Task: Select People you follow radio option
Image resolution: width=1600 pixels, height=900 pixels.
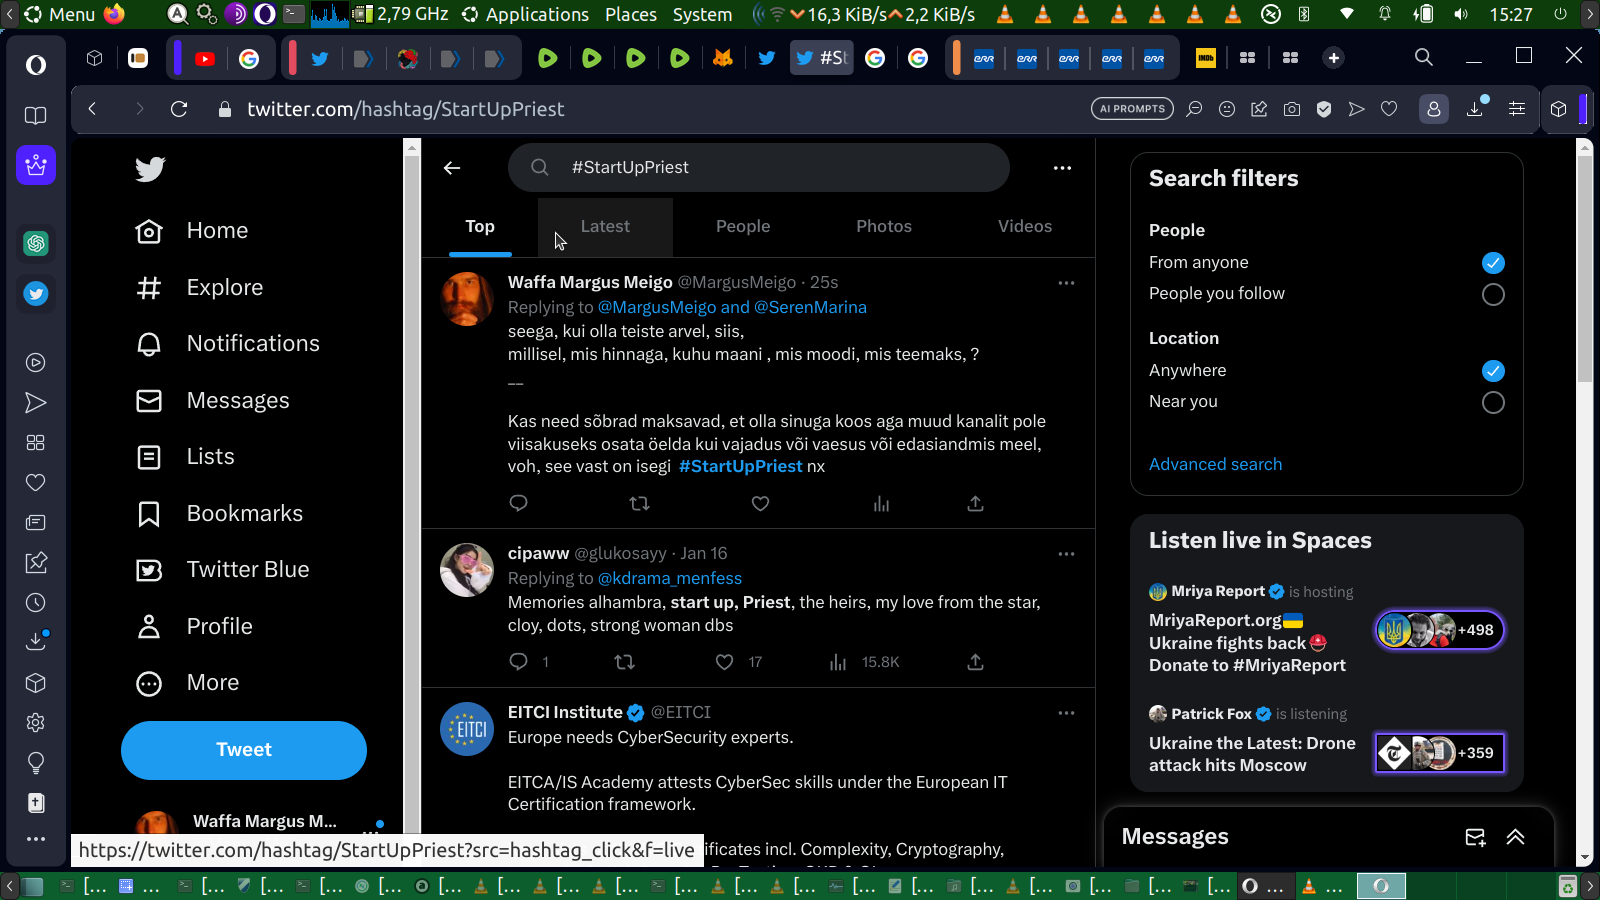Action: click(1493, 294)
